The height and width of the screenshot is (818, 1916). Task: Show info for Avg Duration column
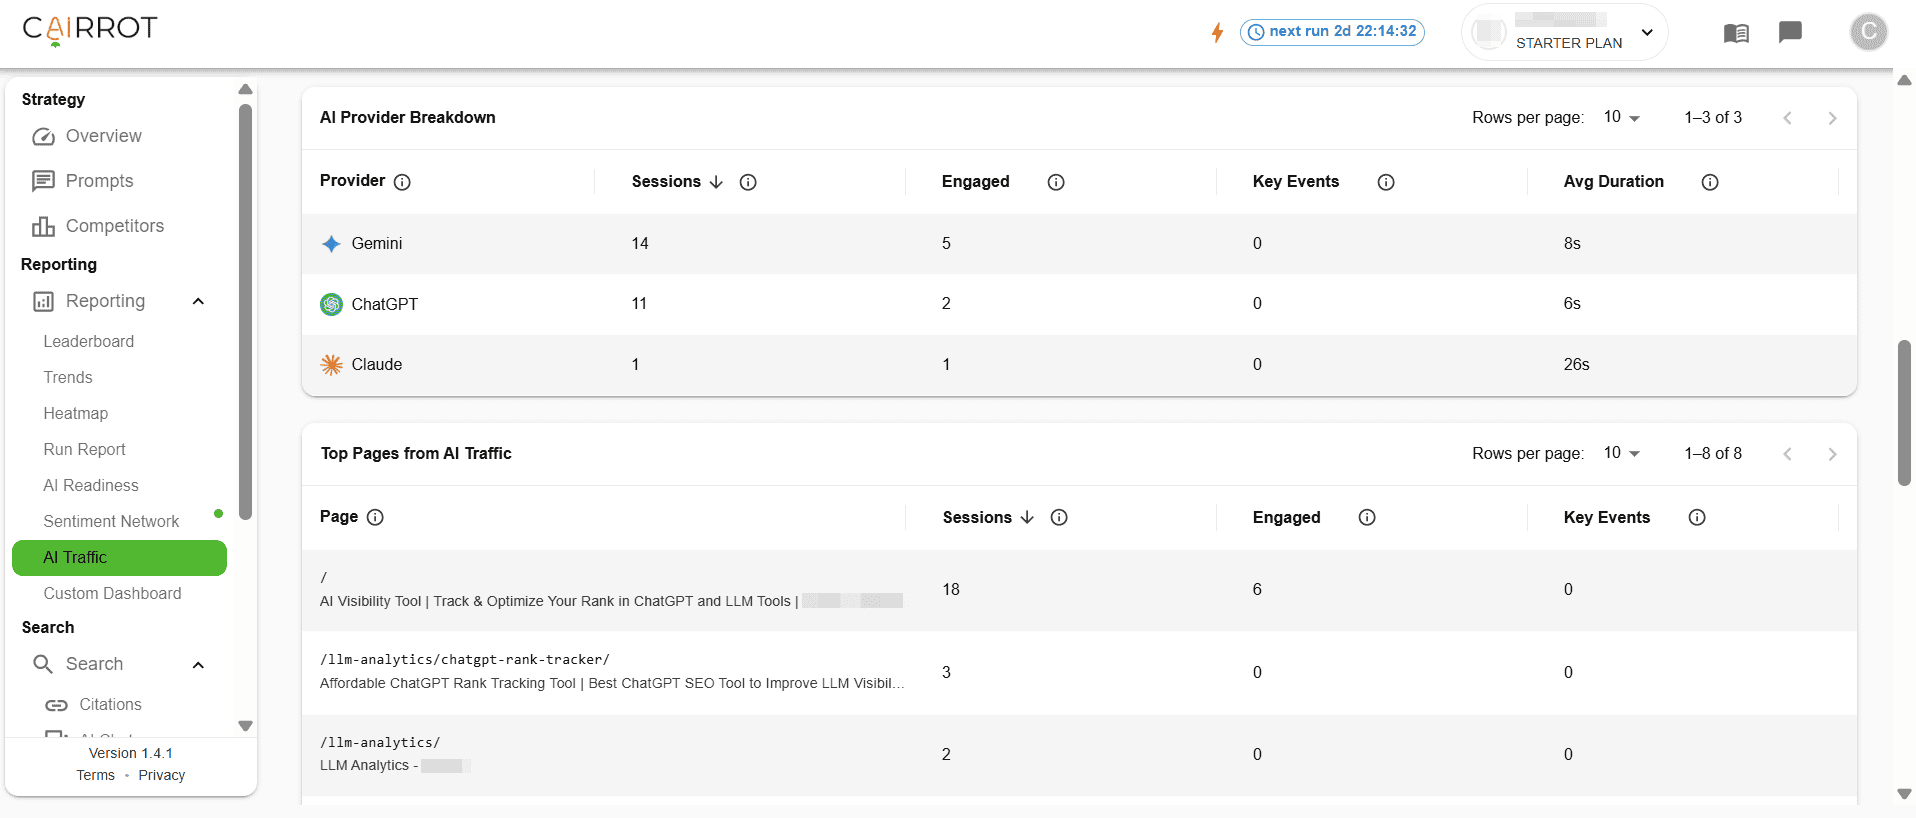[x=1710, y=182]
